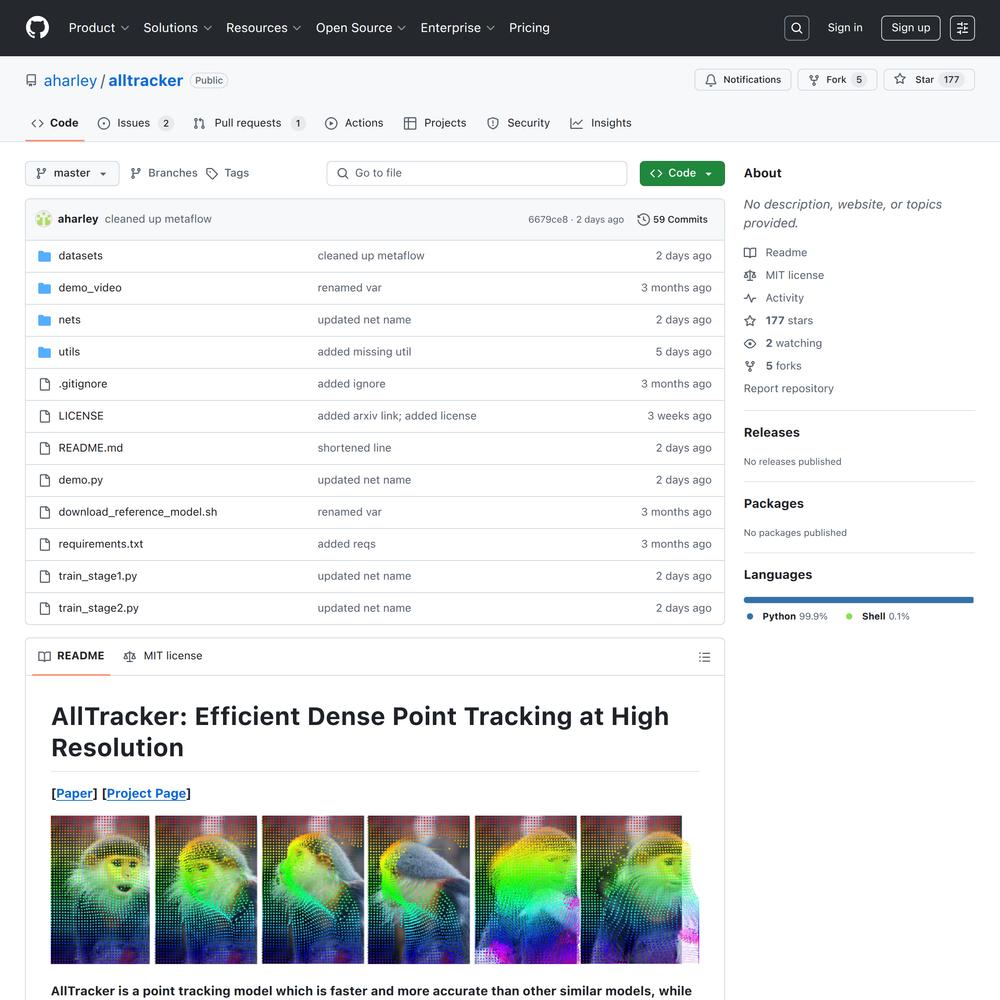Expand the Enterprise menu
This screenshot has height=1000, width=1000.
coord(457,27)
